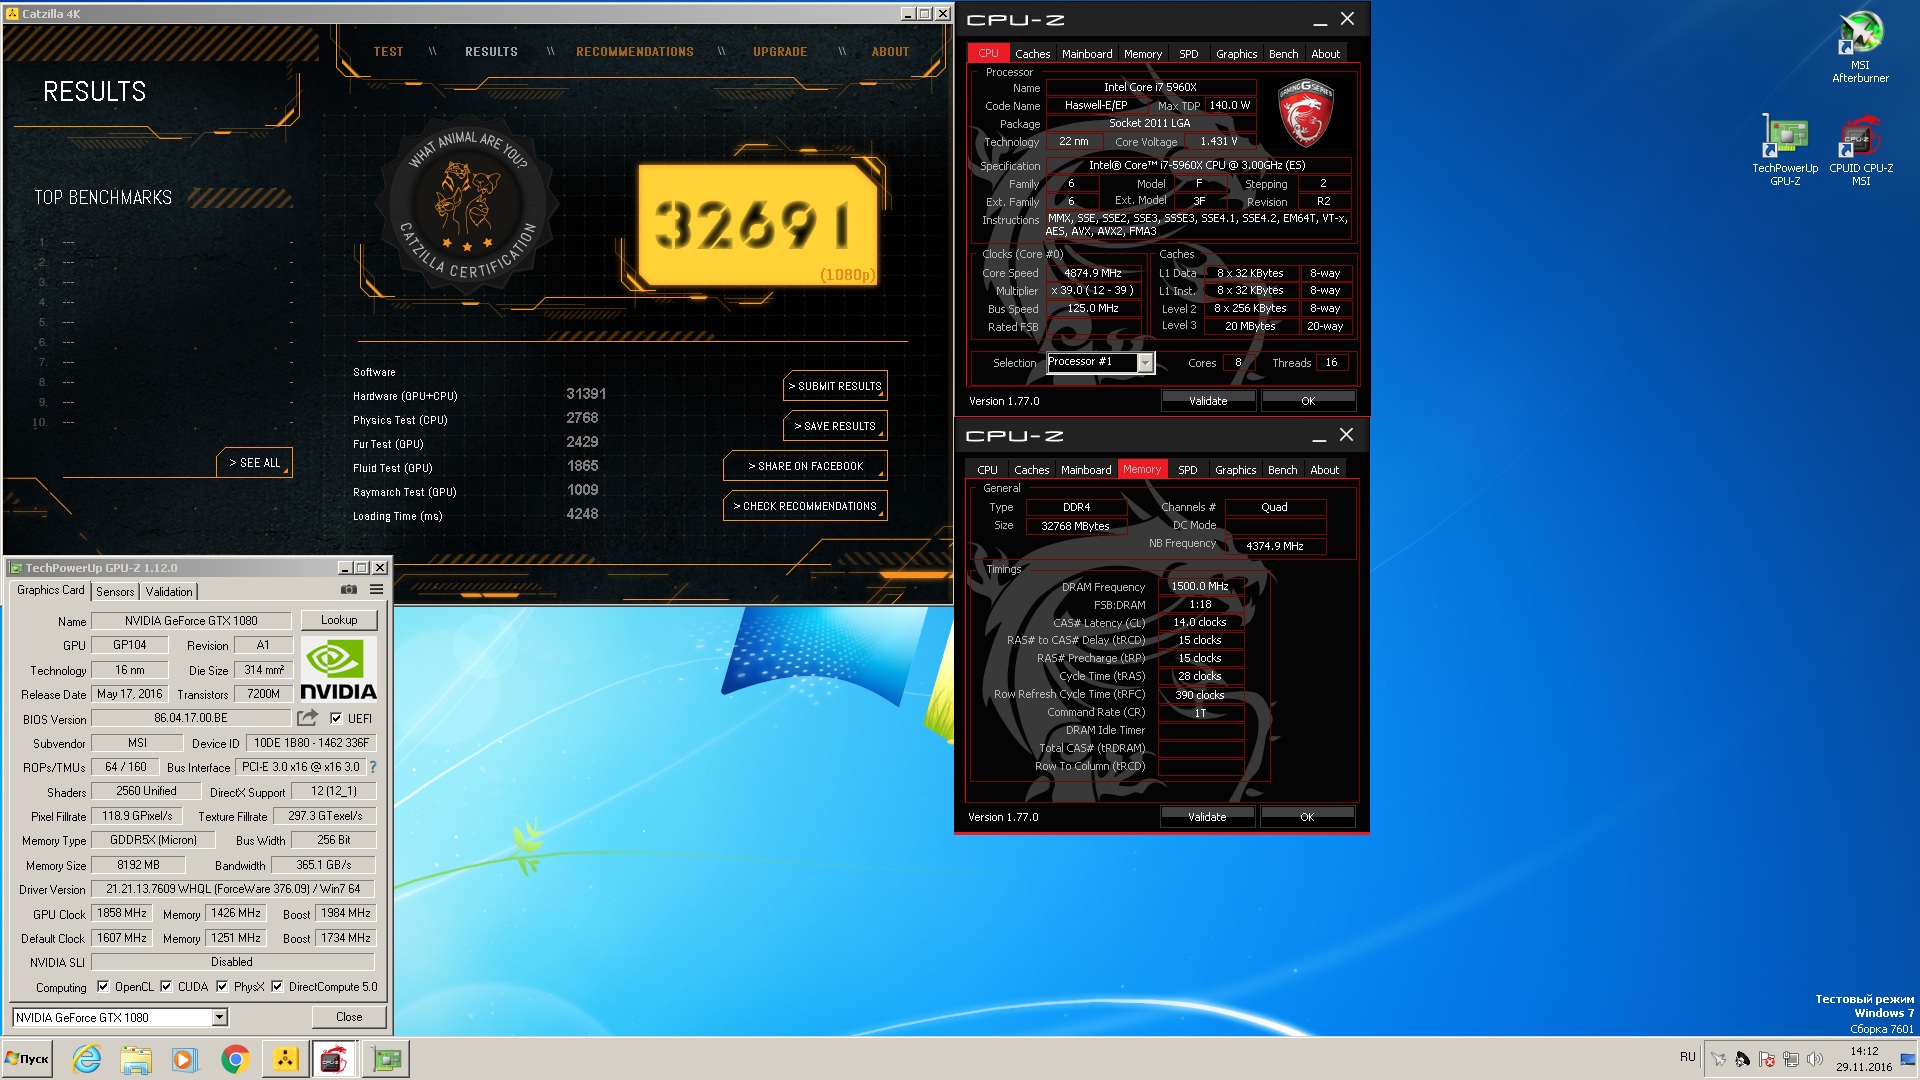Image resolution: width=1920 pixels, height=1080 pixels.
Task: Click Core Speed value 4874.9 MHz
Action: (x=1092, y=273)
